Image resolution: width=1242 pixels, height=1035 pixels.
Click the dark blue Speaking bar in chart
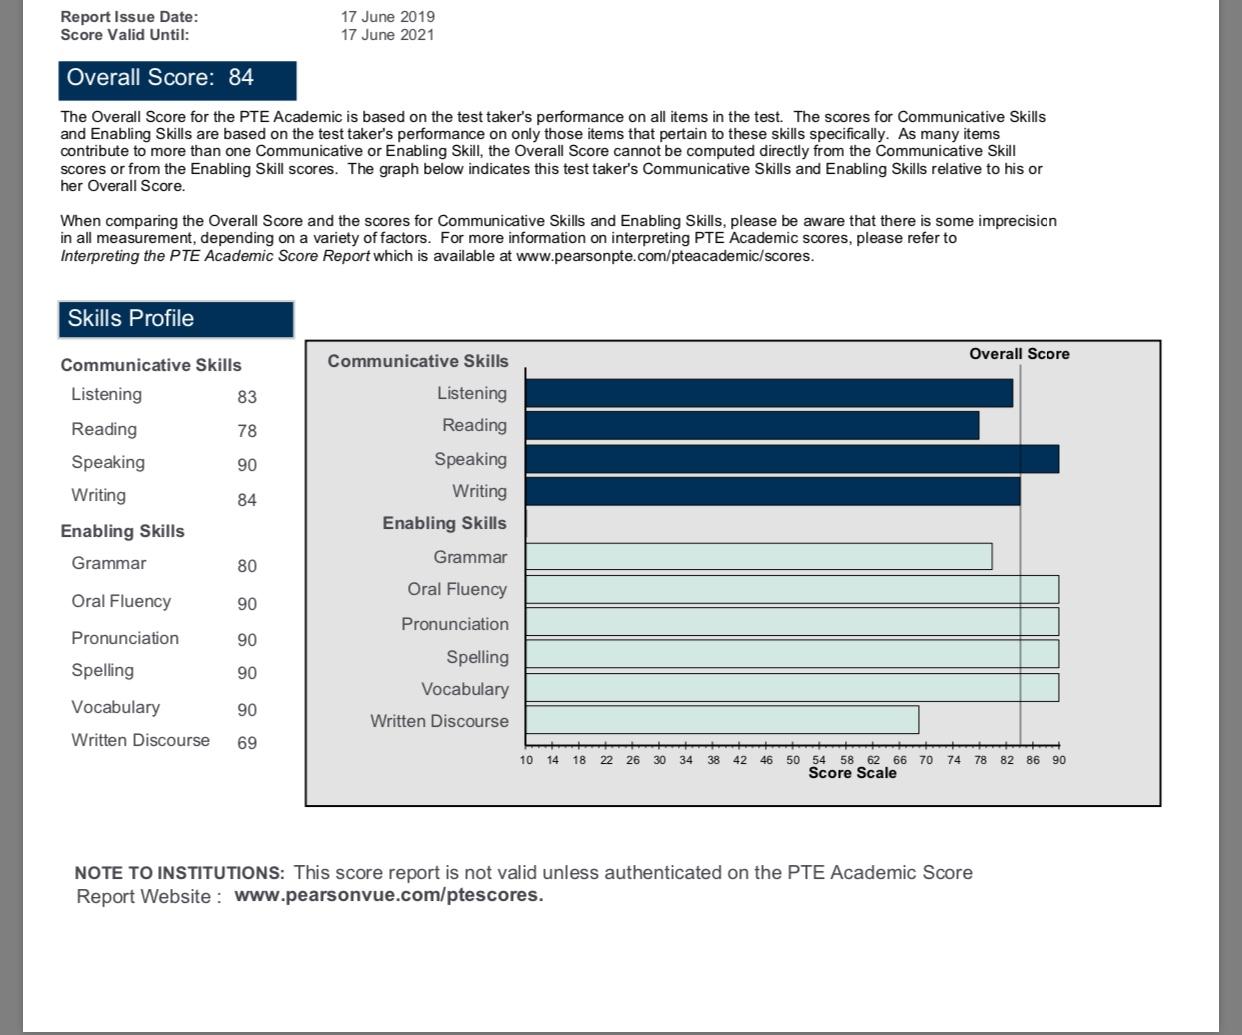coord(790,459)
